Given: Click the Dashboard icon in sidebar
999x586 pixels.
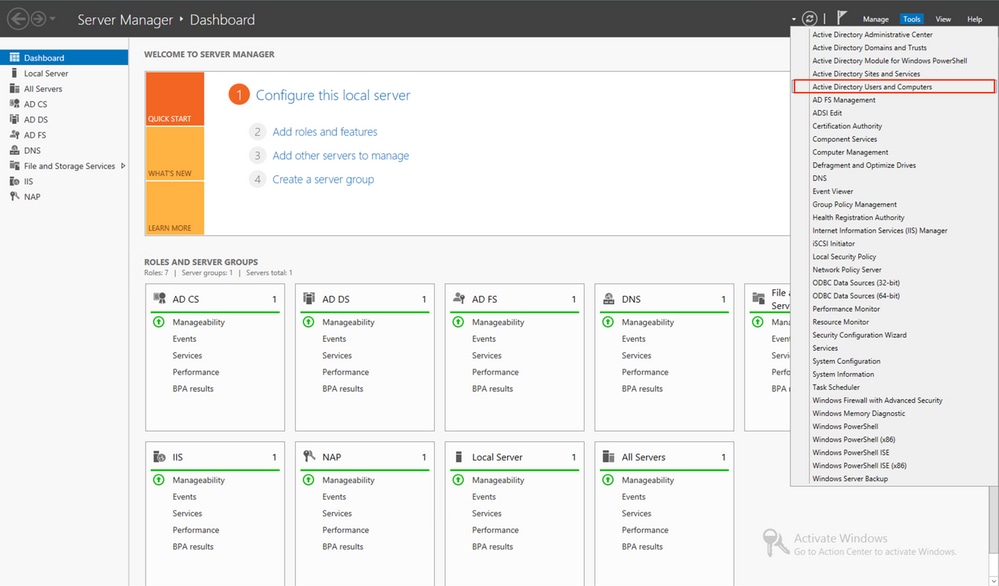Looking at the screenshot, I should pyautogui.click(x=14, y=57).
